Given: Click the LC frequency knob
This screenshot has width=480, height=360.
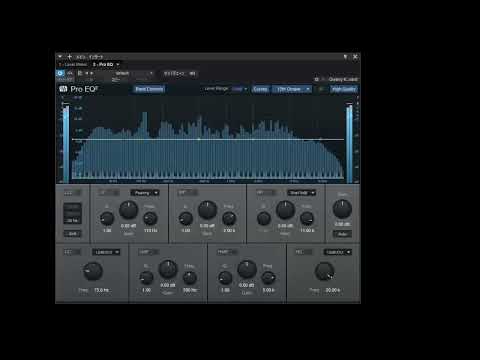Looking at the screenshot, I should [93, 271].
